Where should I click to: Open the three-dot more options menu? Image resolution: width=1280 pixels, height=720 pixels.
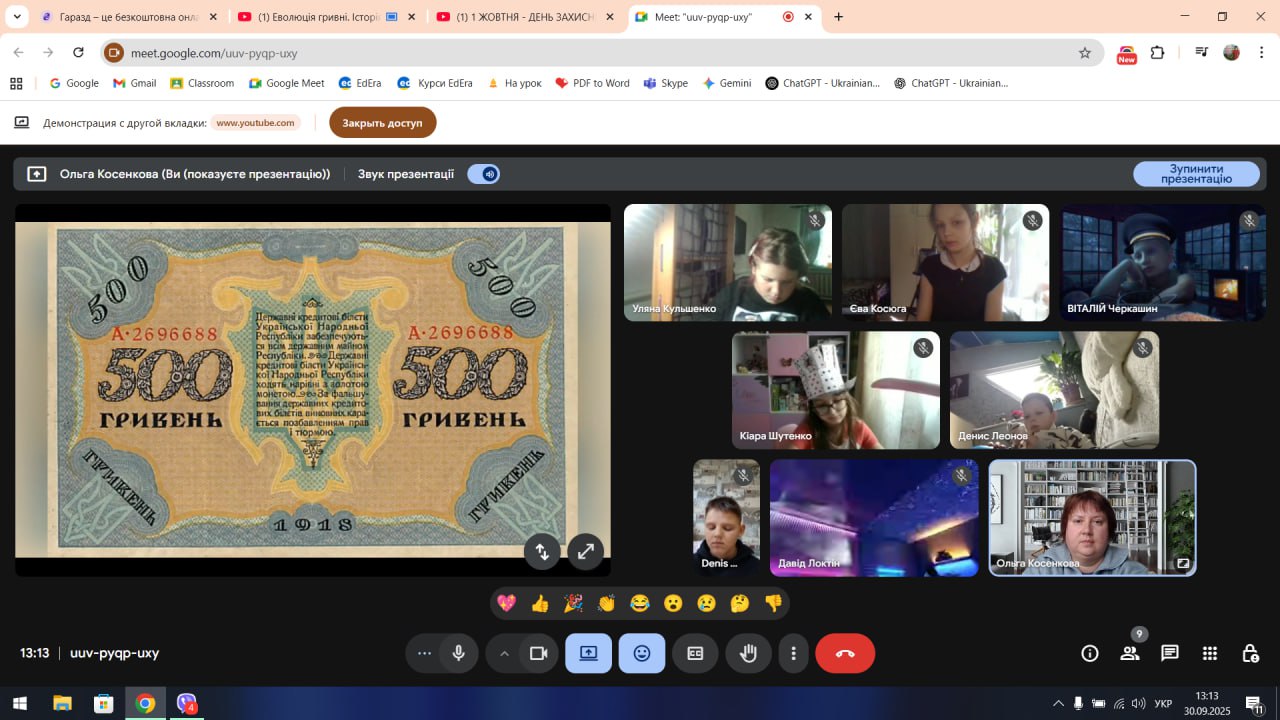click(793, 653)
